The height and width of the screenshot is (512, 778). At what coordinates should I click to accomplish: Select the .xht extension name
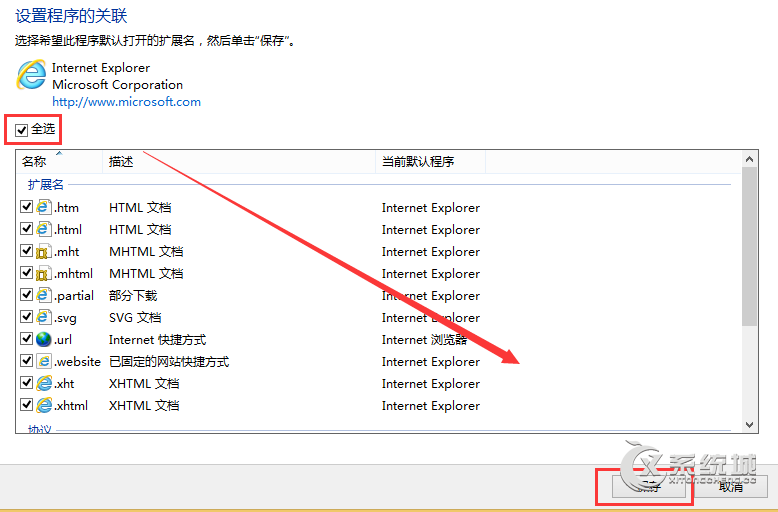64,384
